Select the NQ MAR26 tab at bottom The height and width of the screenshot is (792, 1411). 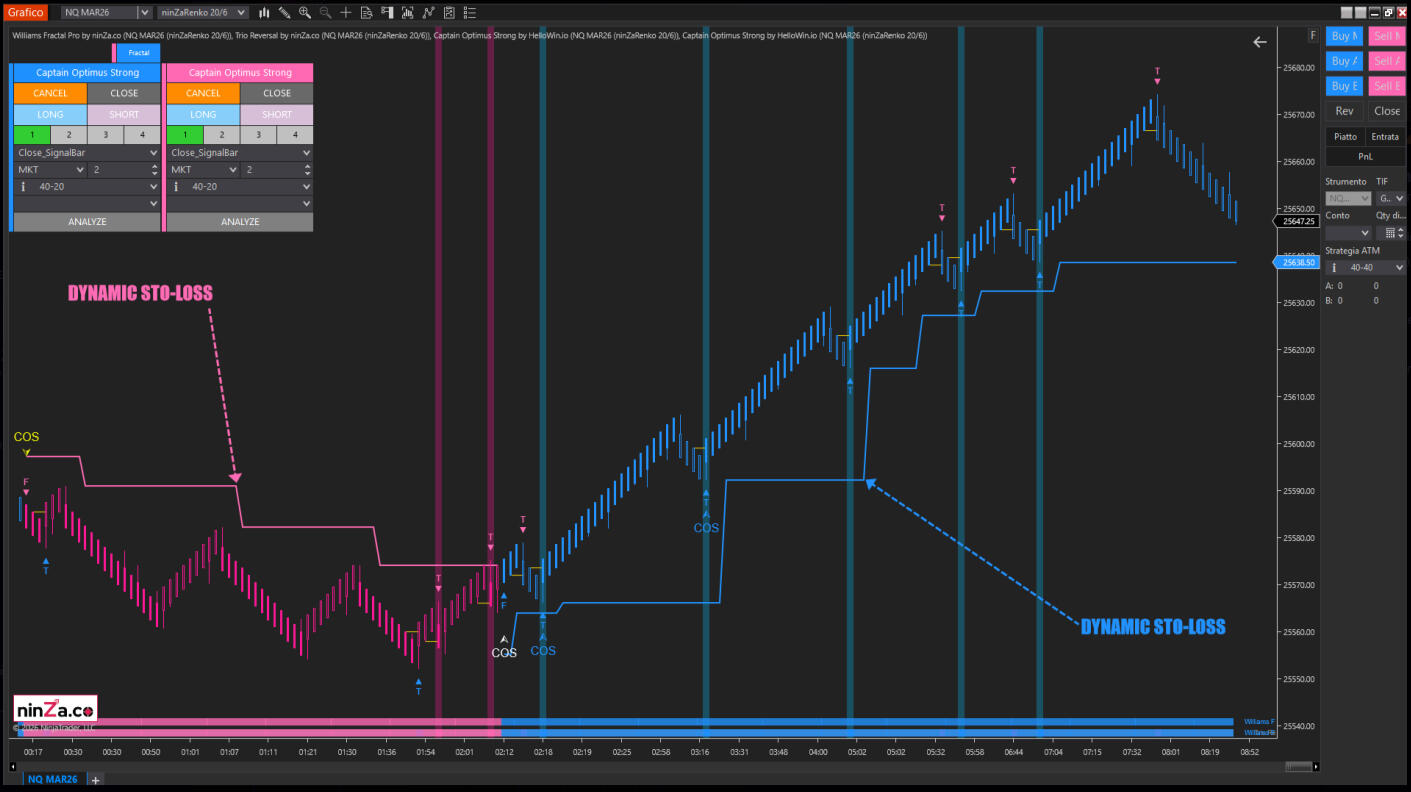(54, 779)
